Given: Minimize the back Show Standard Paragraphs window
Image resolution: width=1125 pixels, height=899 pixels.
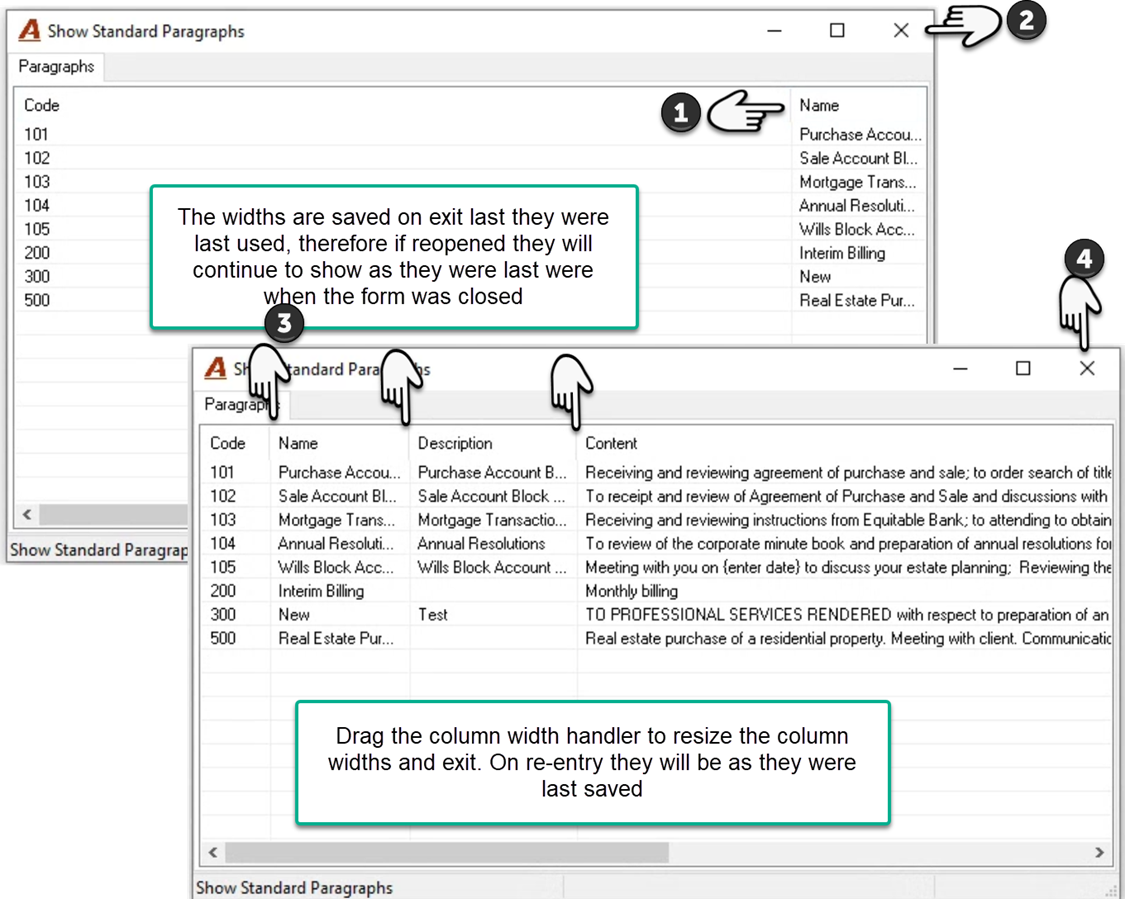Looking at the screenshot, I should 774,31.
